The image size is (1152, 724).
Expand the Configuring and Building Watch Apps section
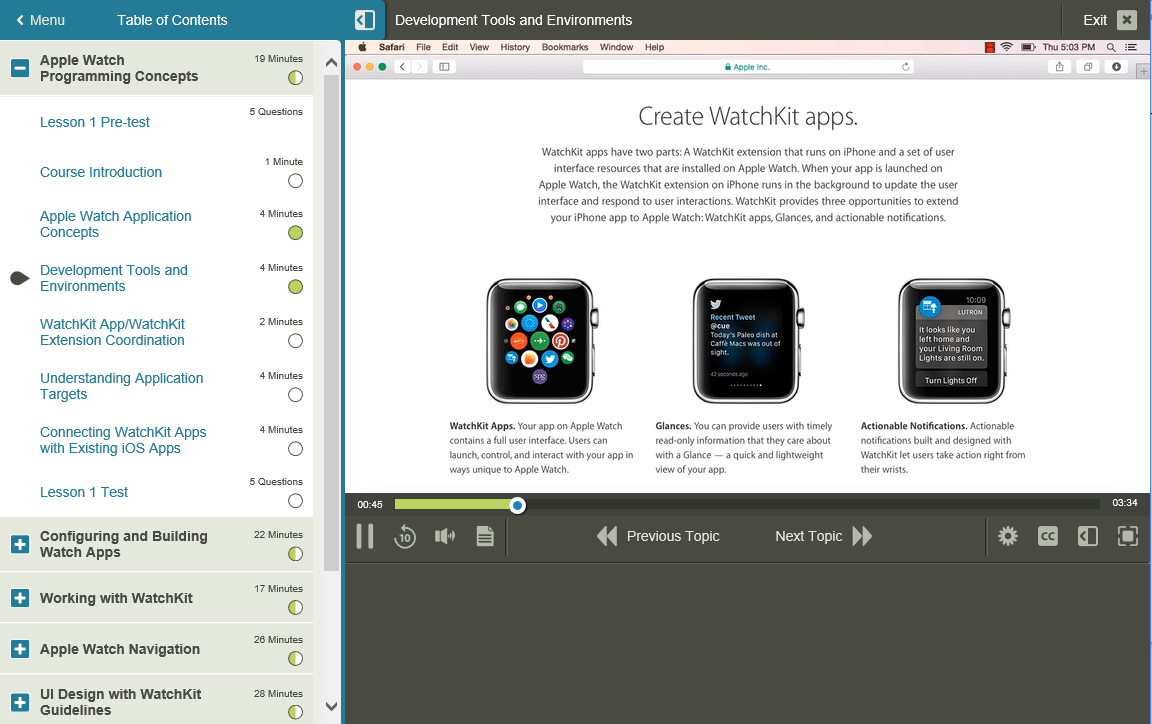coord(19,544)
